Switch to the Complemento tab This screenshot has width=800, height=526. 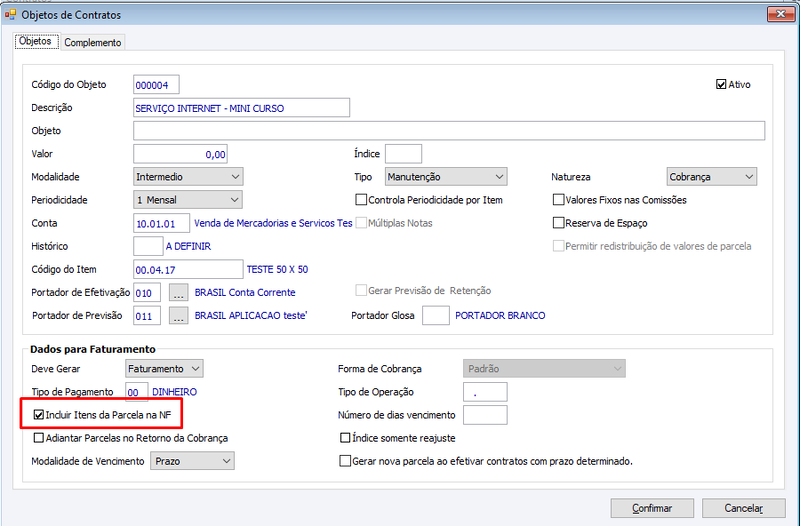point(93,42)
